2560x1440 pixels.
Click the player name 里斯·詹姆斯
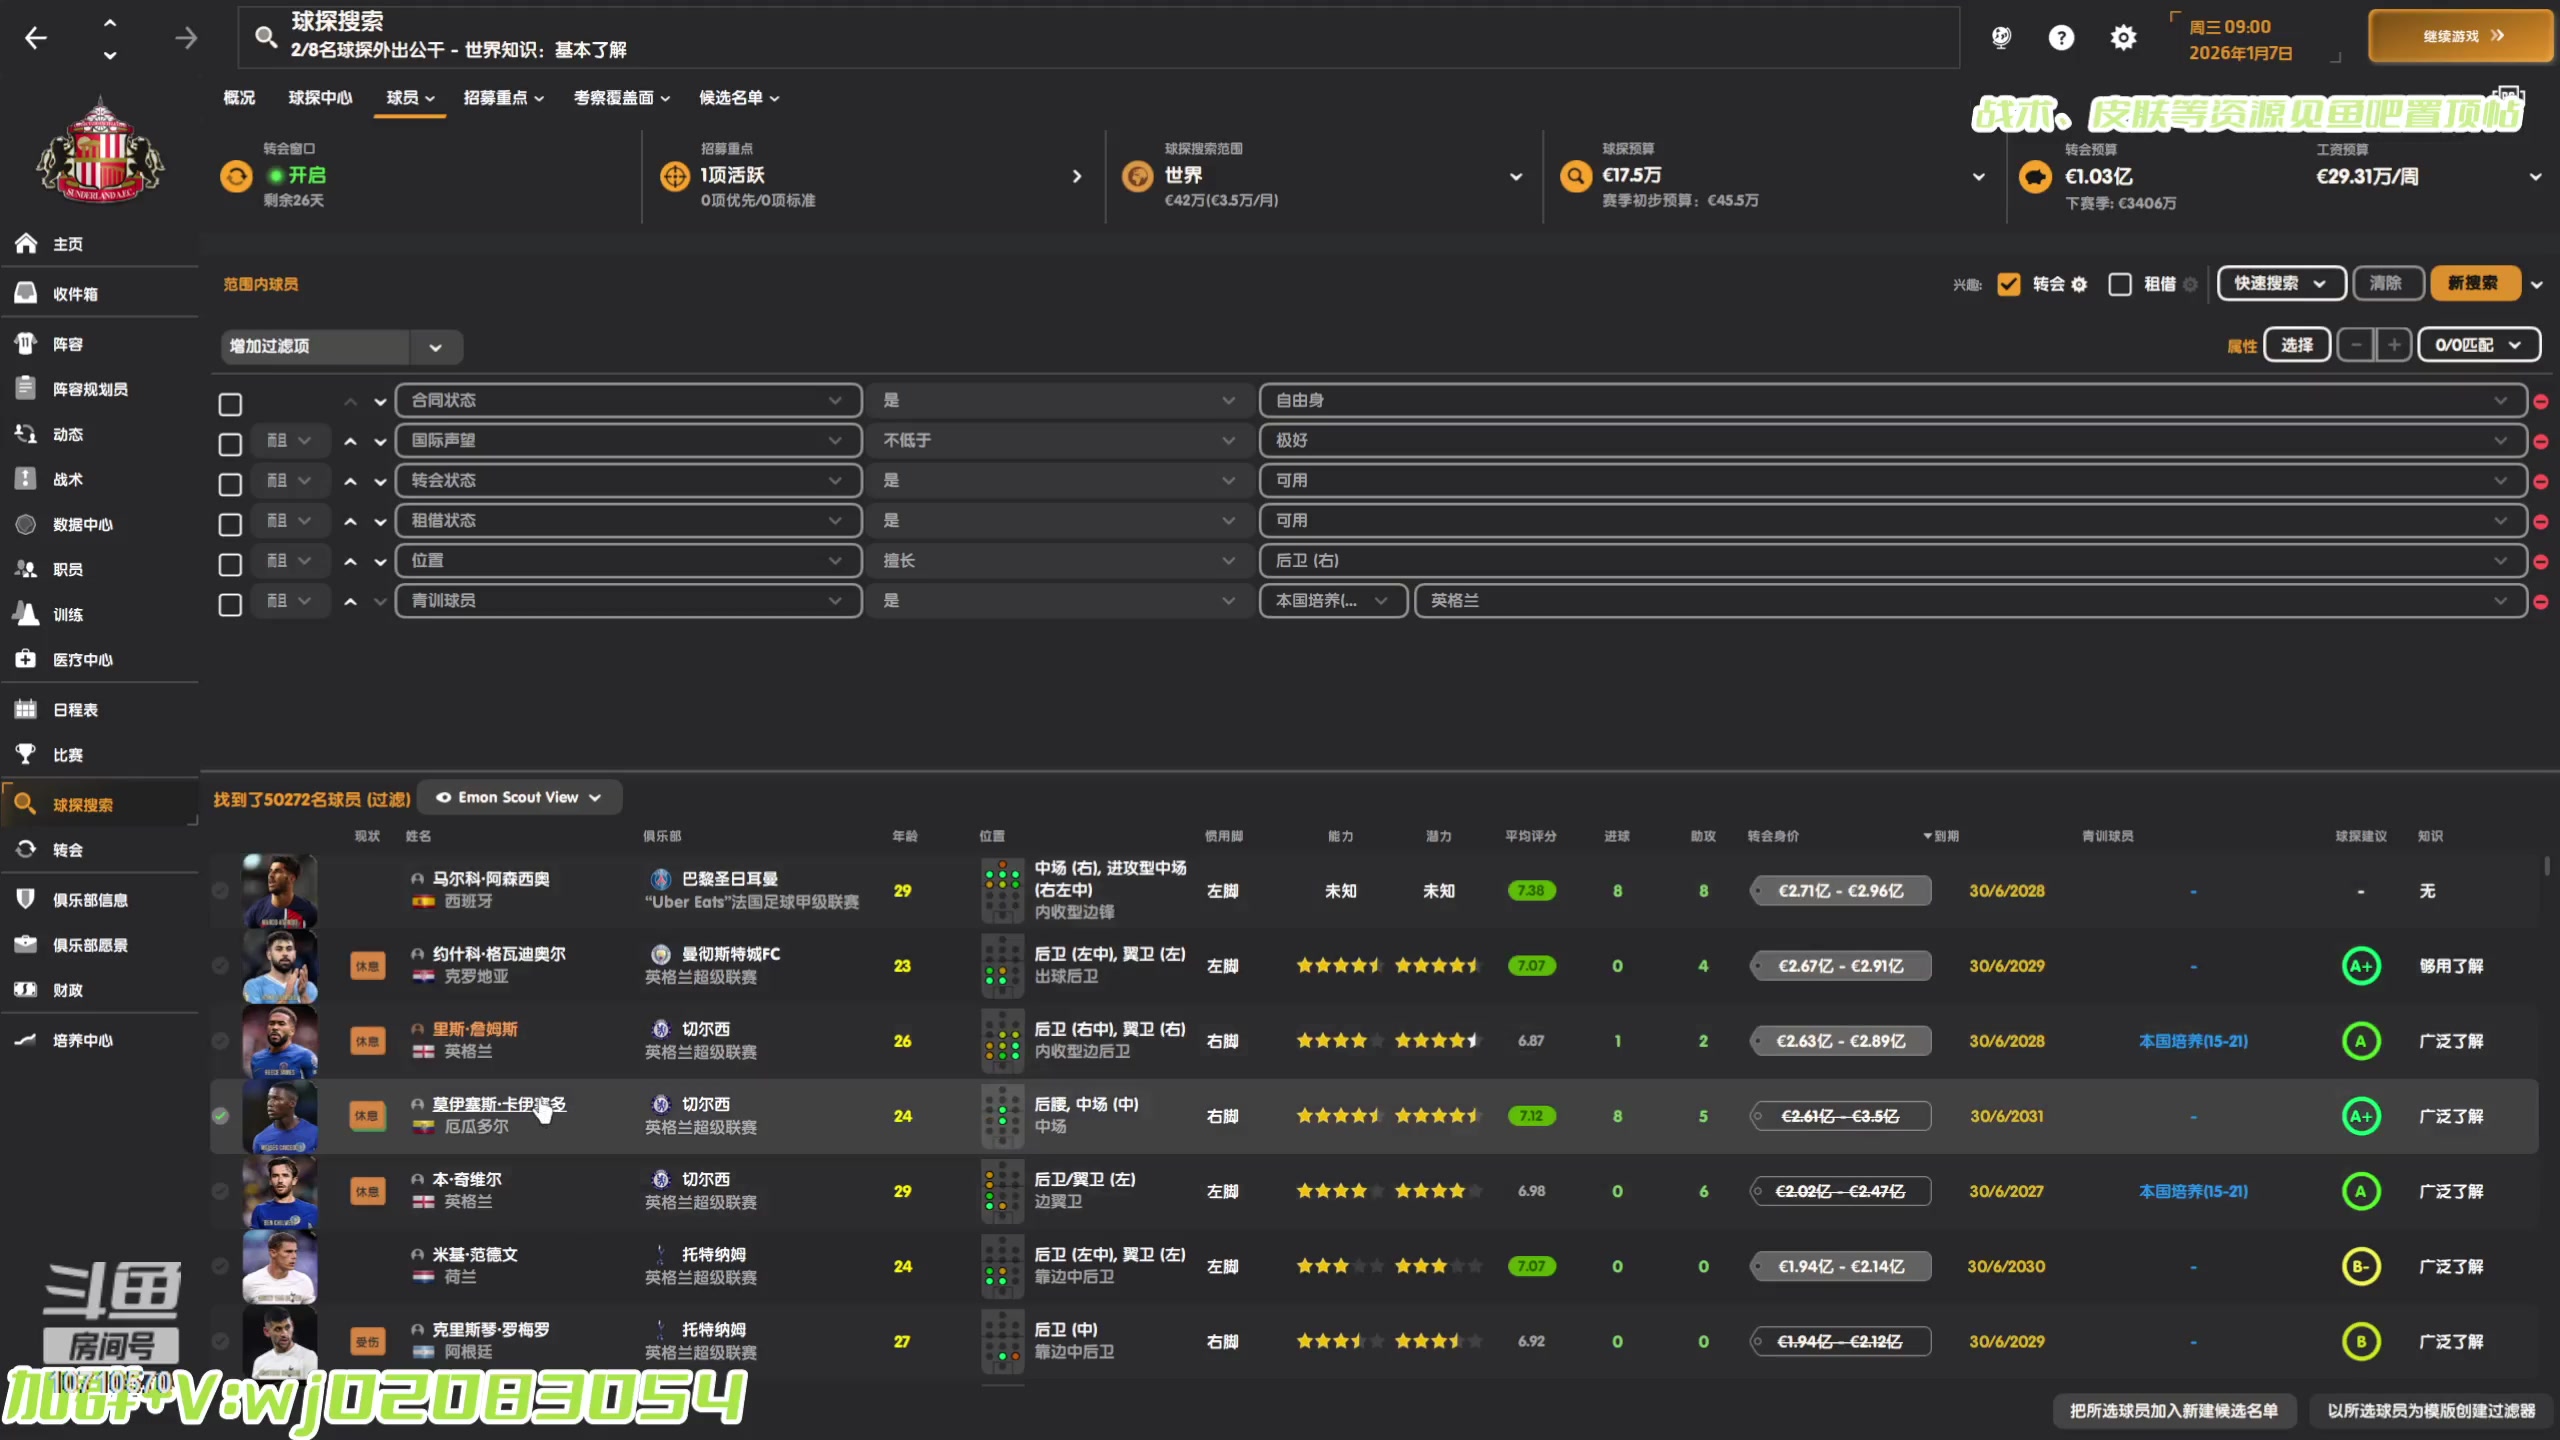(475, 1029)
